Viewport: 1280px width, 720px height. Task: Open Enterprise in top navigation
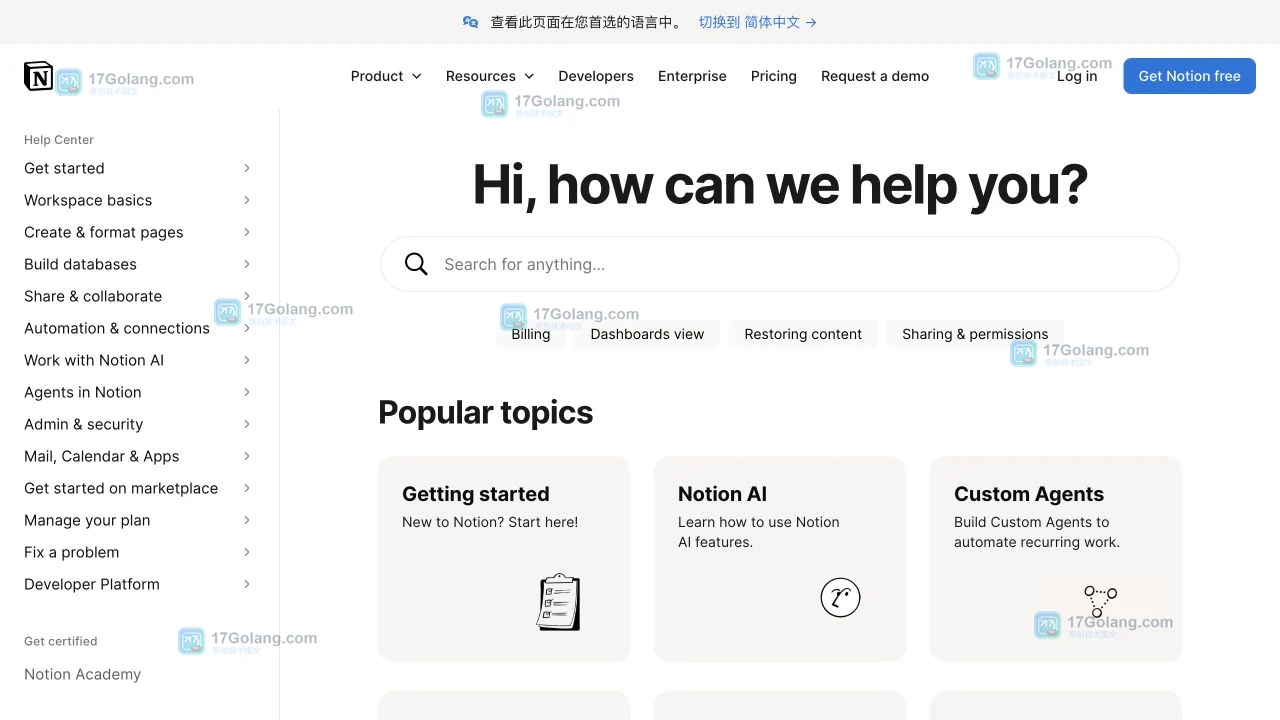point(692,76)
